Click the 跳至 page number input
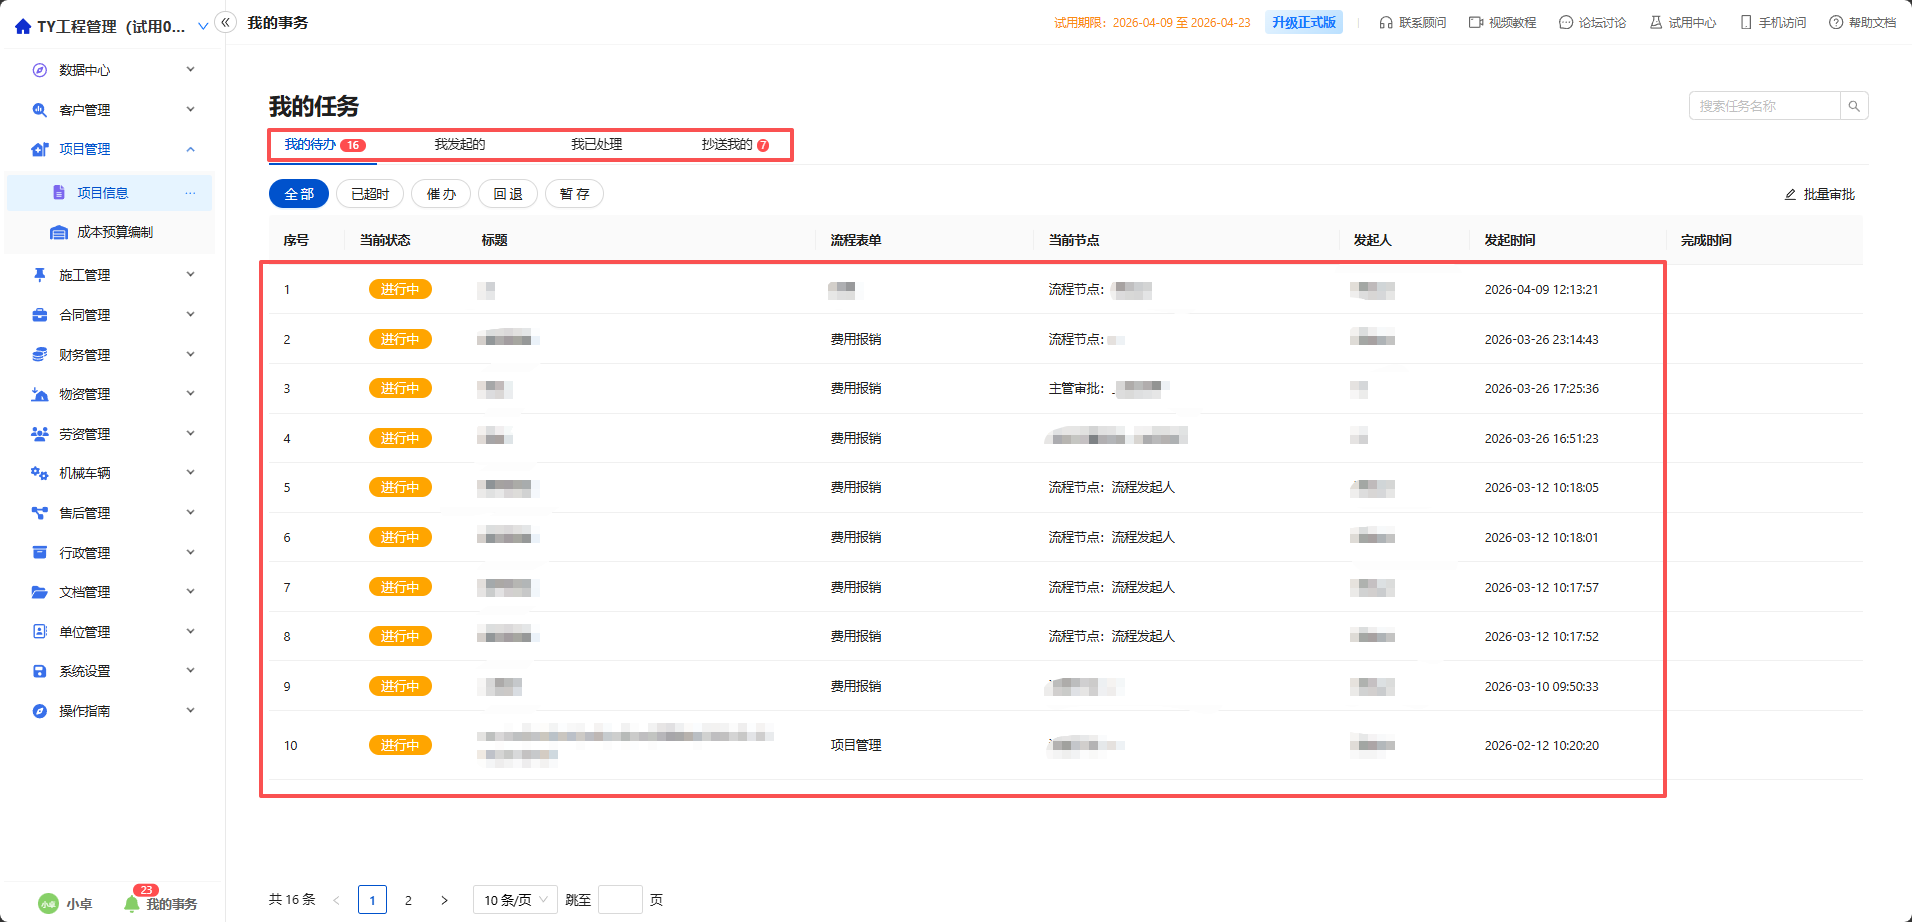 (620, 900)
